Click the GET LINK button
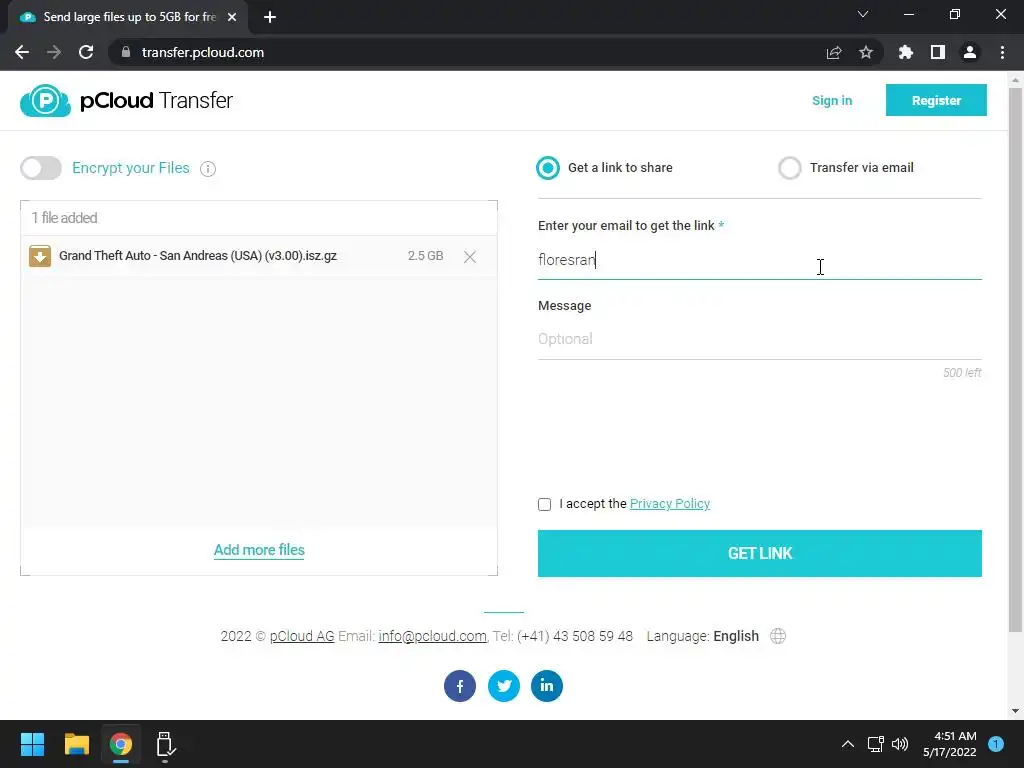Viewport: 1024px width, 768px height. (760, 553)
